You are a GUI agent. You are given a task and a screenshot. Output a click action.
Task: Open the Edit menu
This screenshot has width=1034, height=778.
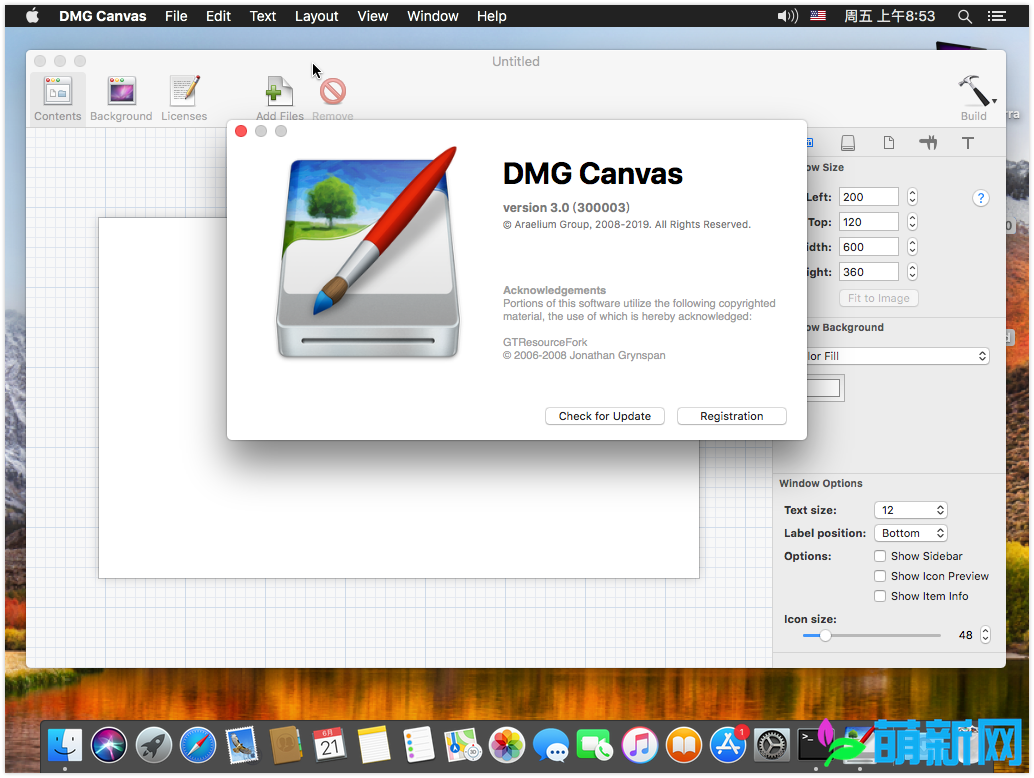[x=218, y=16]
